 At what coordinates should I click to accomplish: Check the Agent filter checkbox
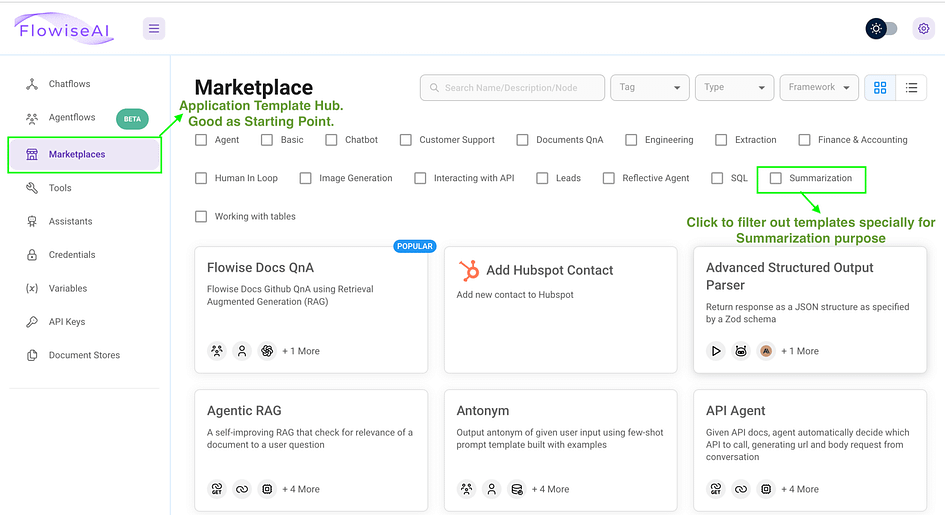(201, 140)
